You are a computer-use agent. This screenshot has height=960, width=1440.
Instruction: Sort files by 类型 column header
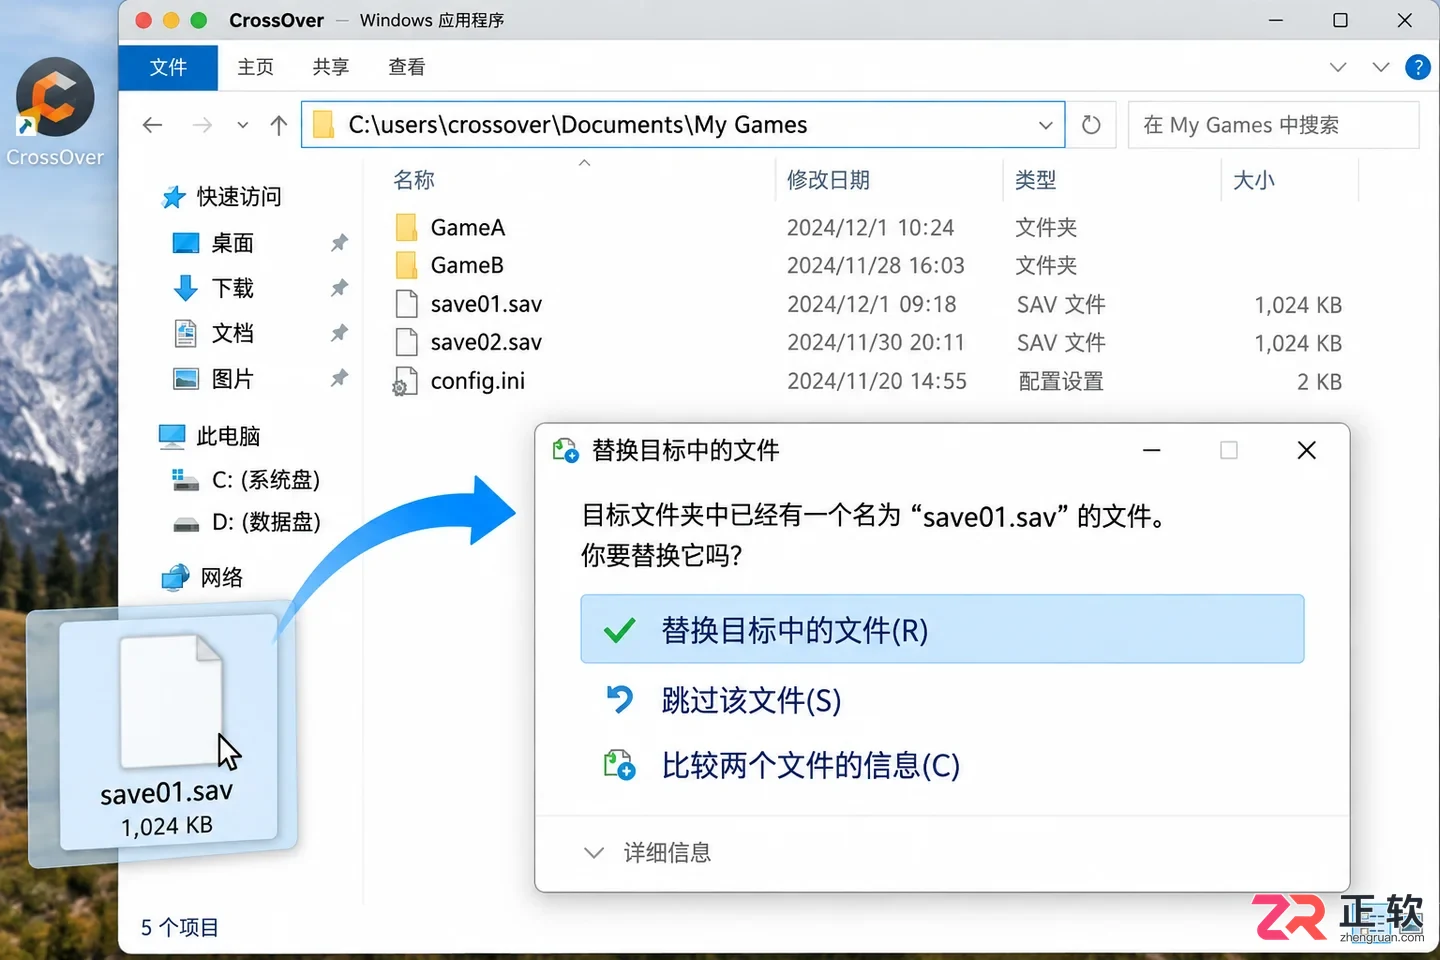point(1036,180)
